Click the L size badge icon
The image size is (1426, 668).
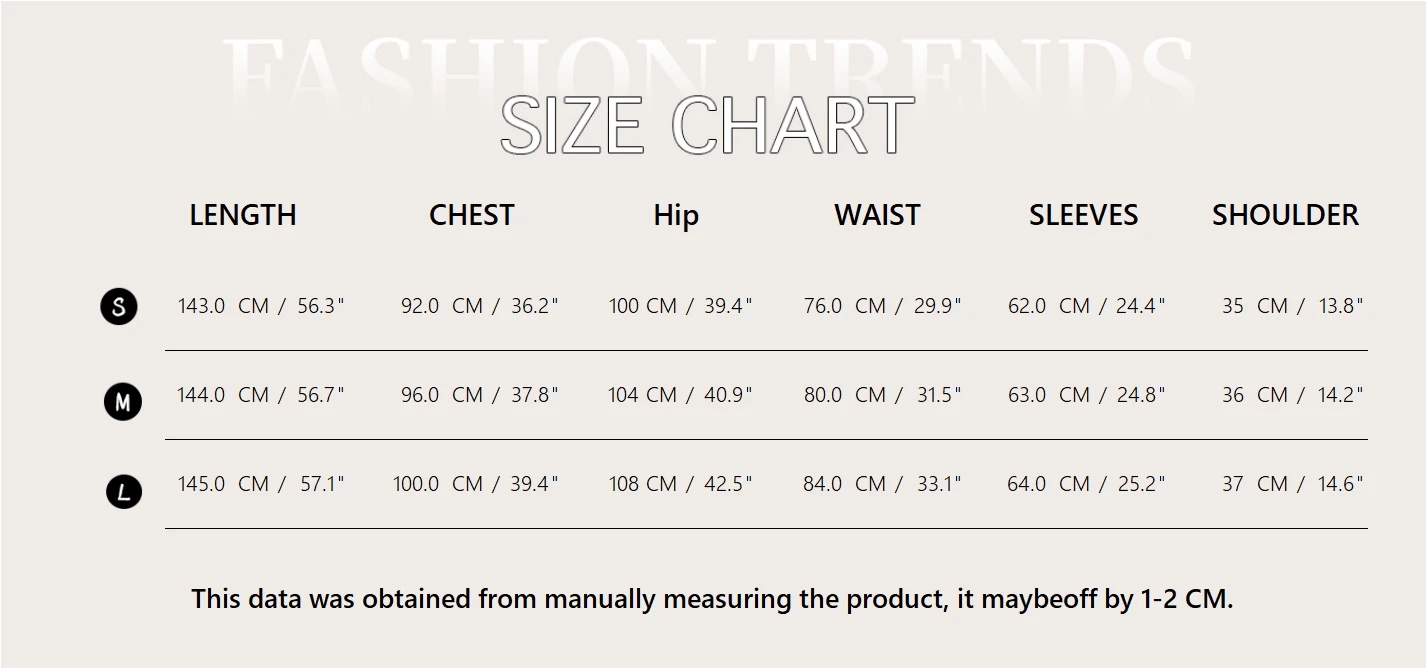(x=124, y=491)
